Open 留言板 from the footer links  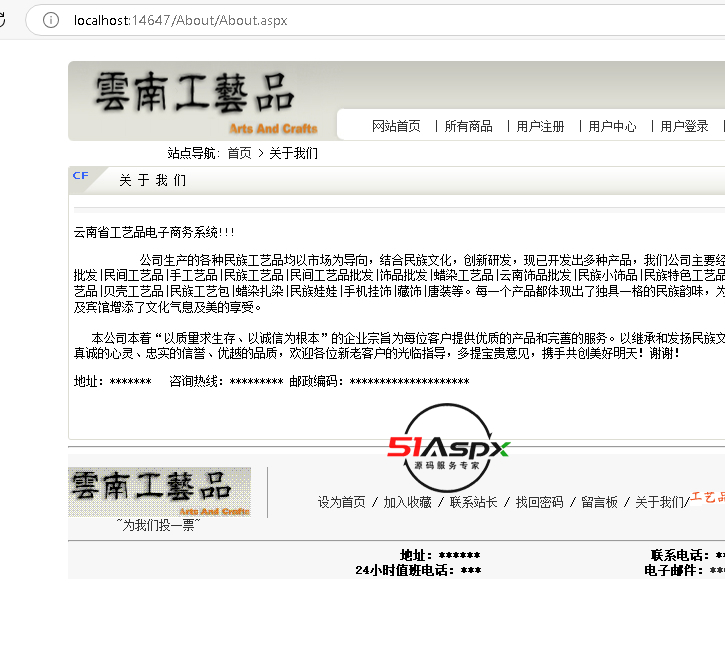(599, 502)
